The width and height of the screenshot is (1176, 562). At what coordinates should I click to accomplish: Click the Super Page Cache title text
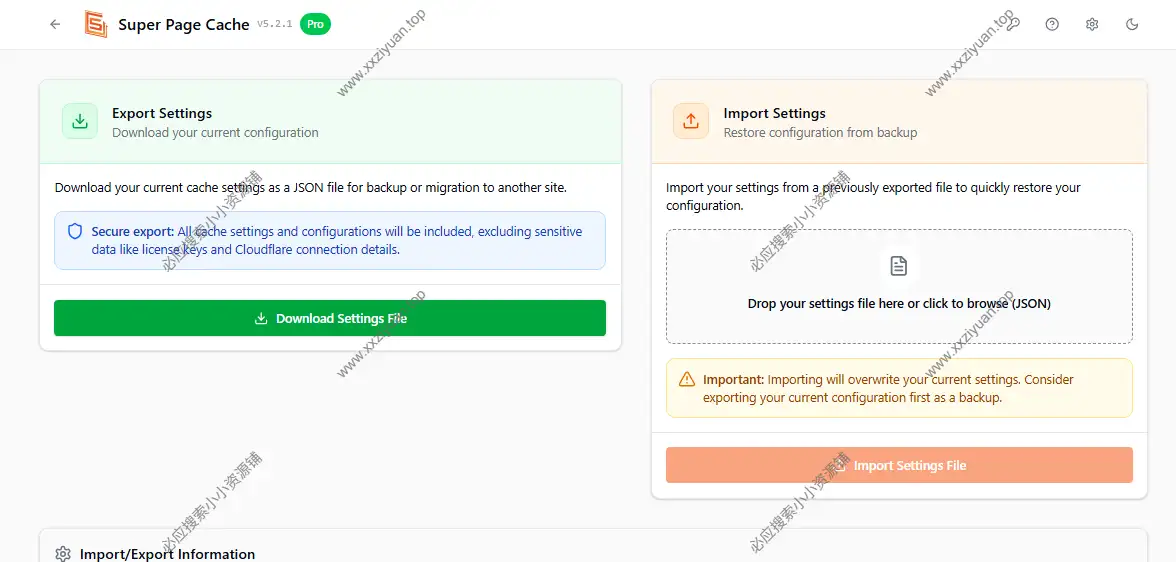pos(184,25)
